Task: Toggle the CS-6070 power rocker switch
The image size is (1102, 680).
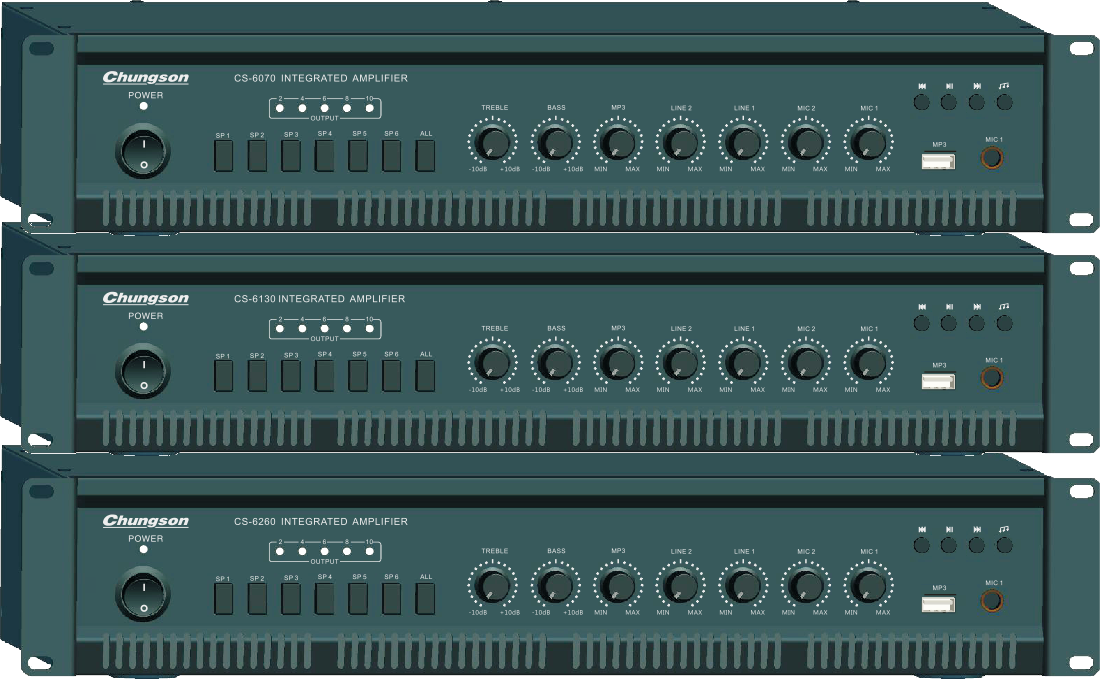Action: (143, 152)
